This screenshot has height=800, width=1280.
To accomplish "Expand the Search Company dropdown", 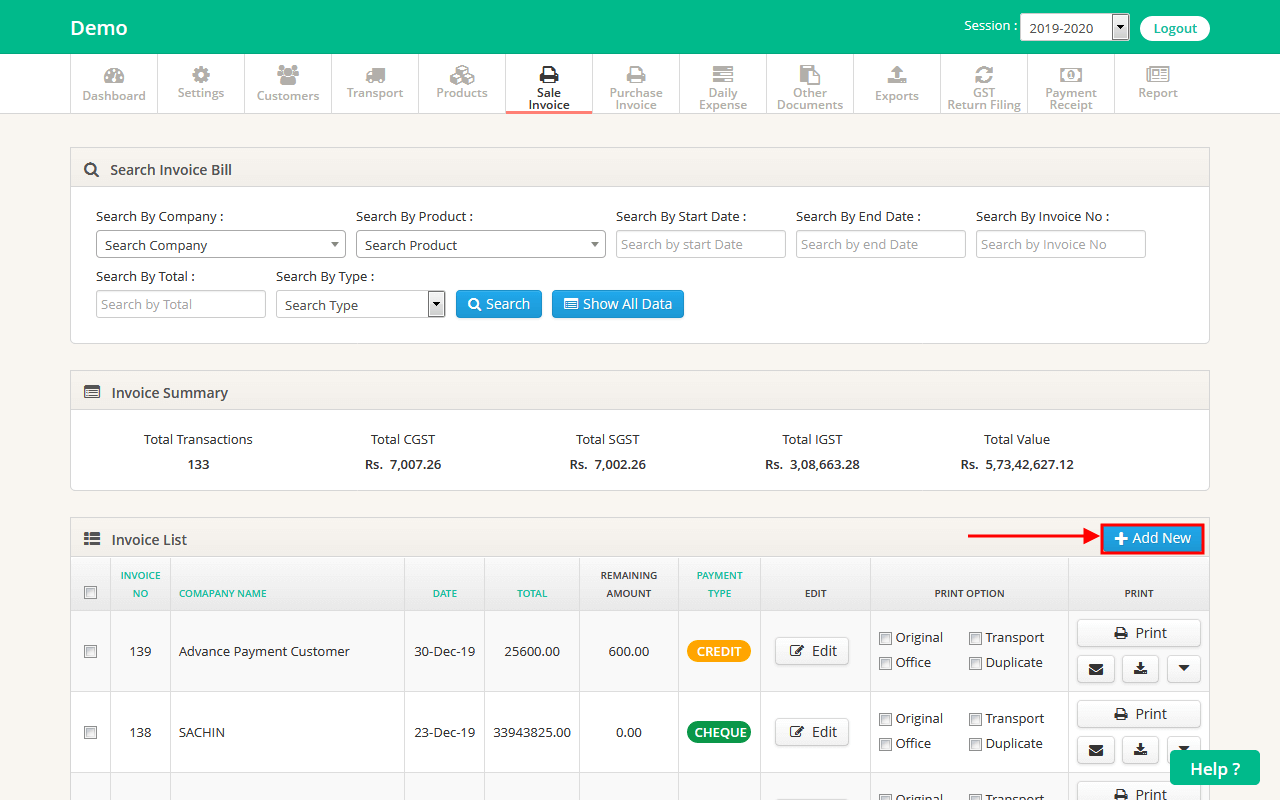I will pyautogui.click(x=220, y=245).
